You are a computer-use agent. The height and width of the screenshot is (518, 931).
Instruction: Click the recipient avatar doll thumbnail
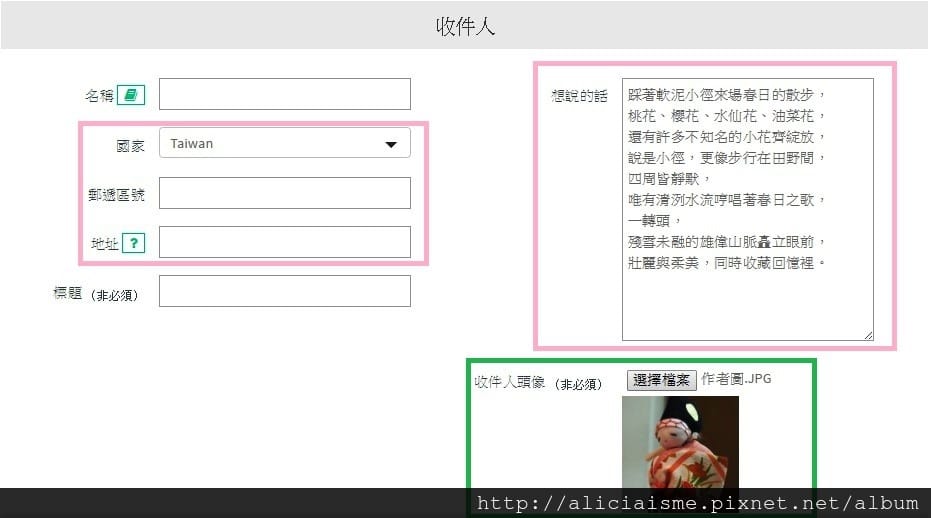pos(680,443)
